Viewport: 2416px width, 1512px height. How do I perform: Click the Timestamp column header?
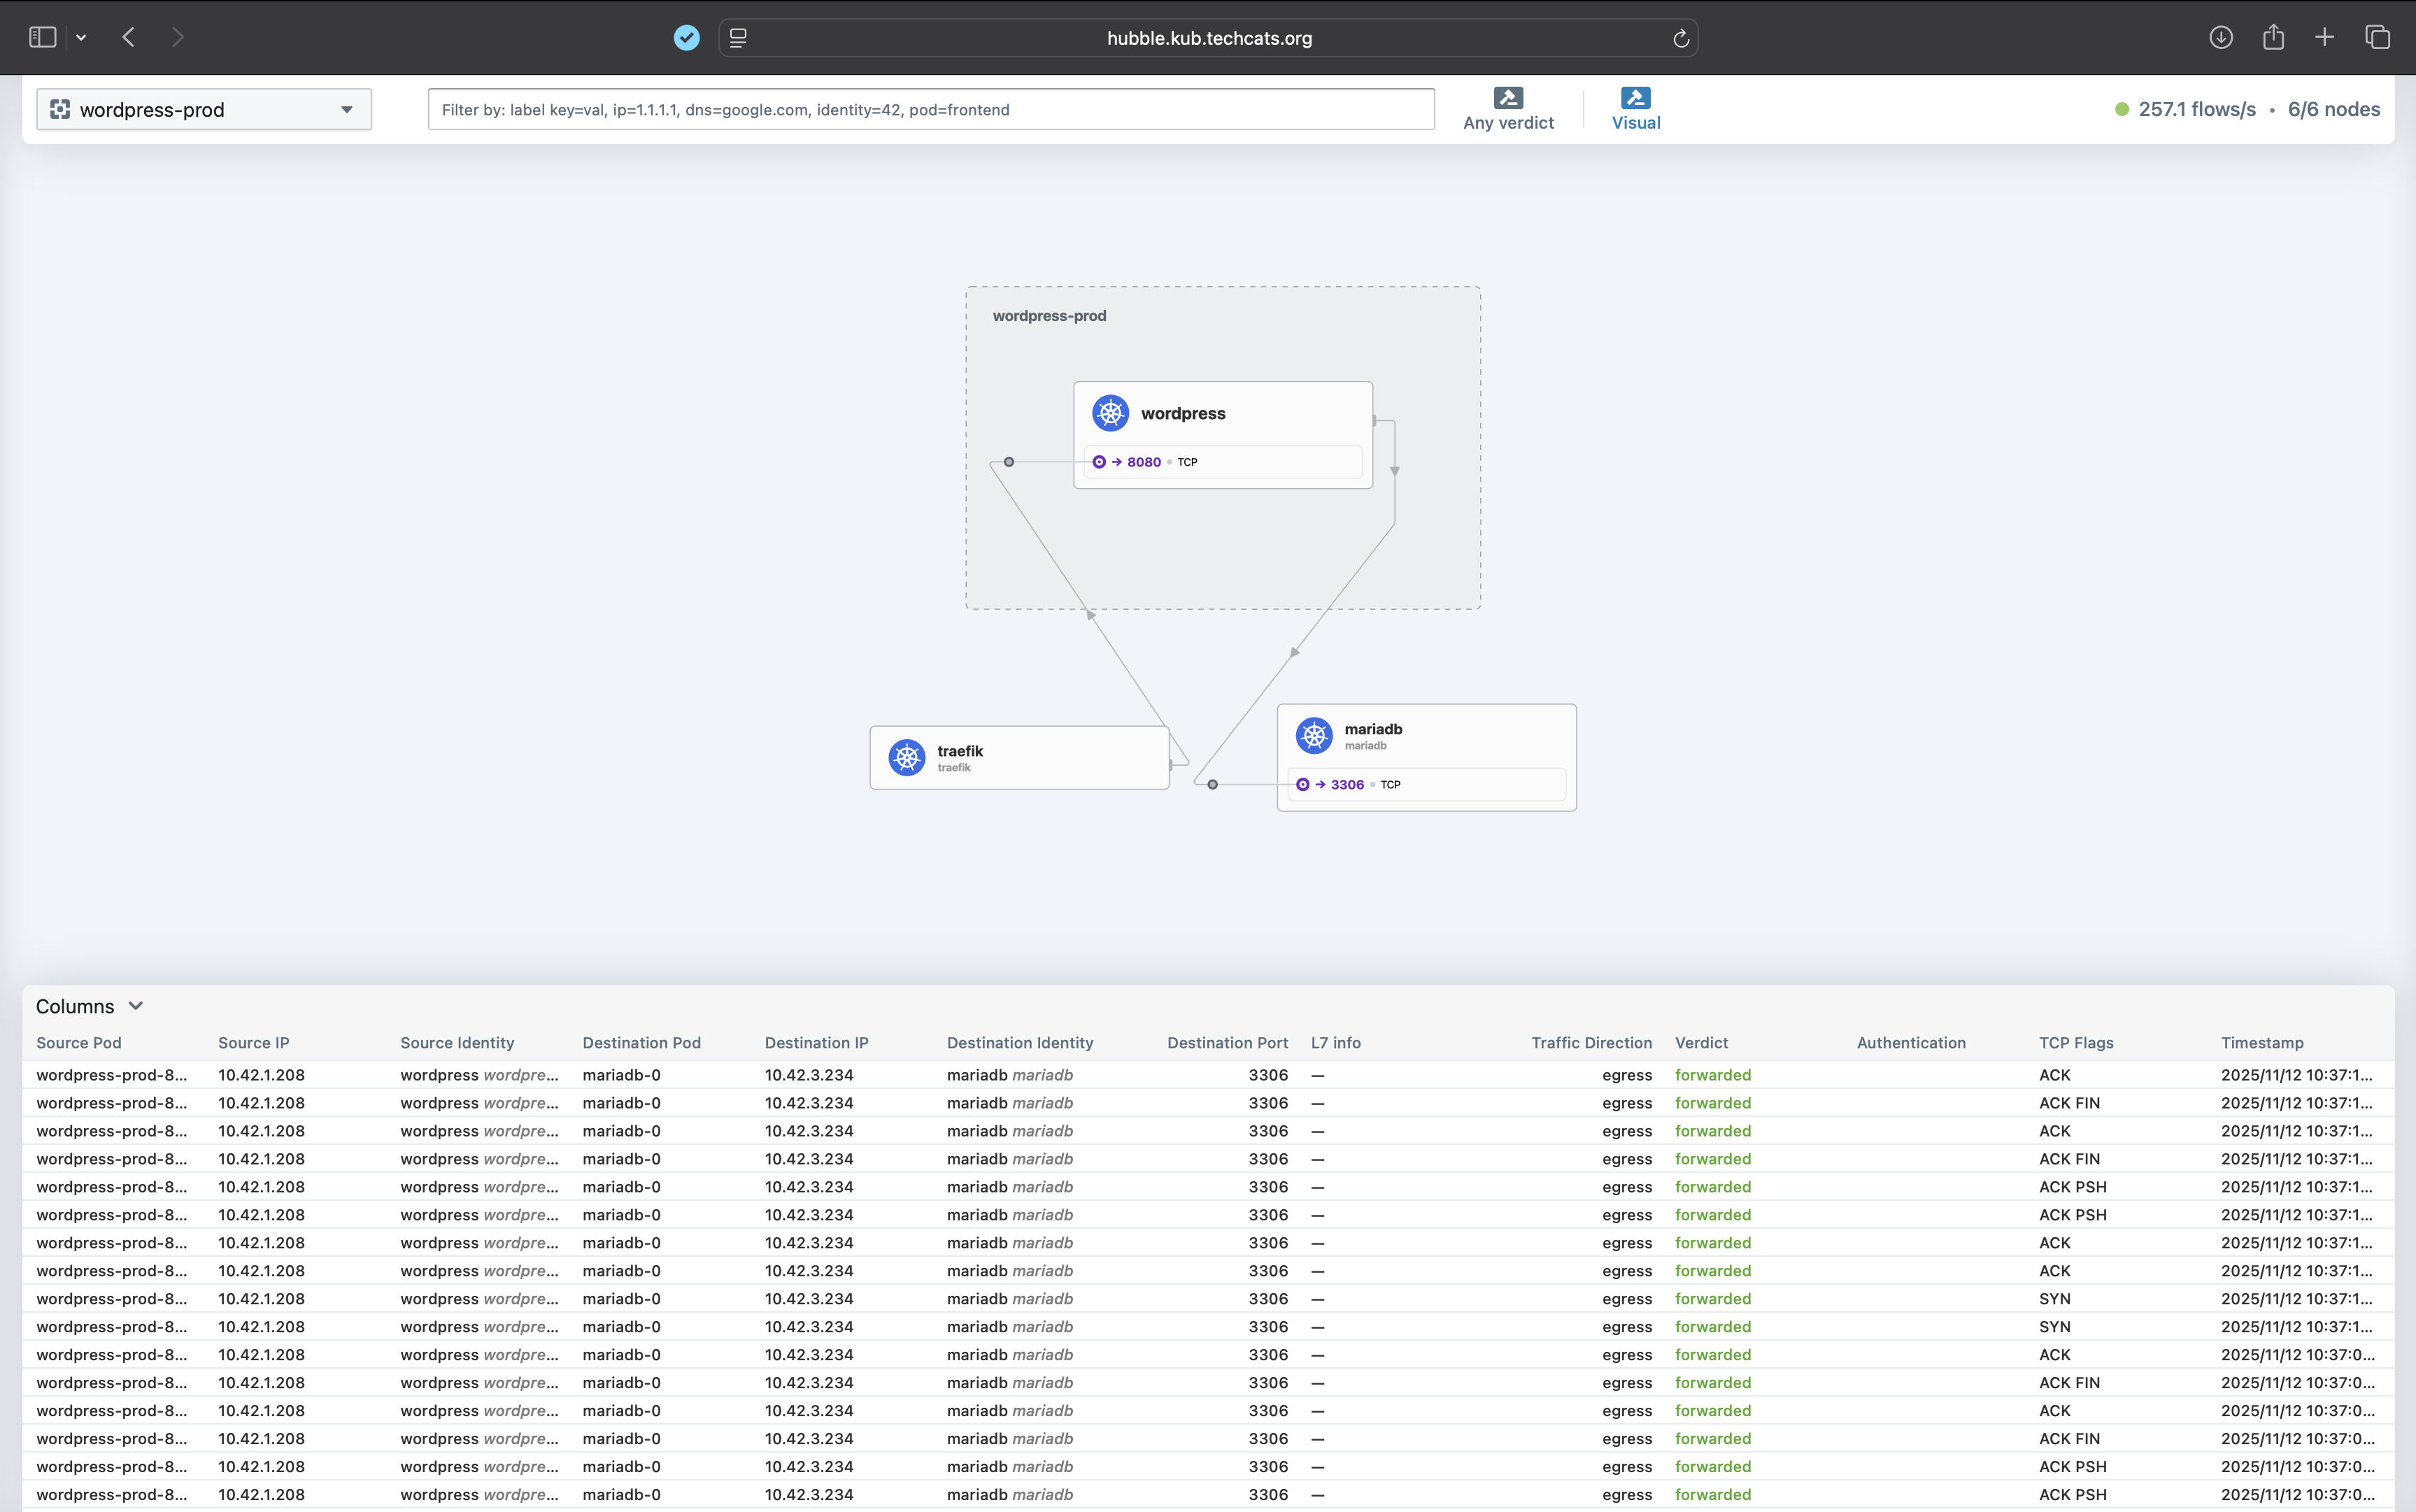pos(2262,1042)
